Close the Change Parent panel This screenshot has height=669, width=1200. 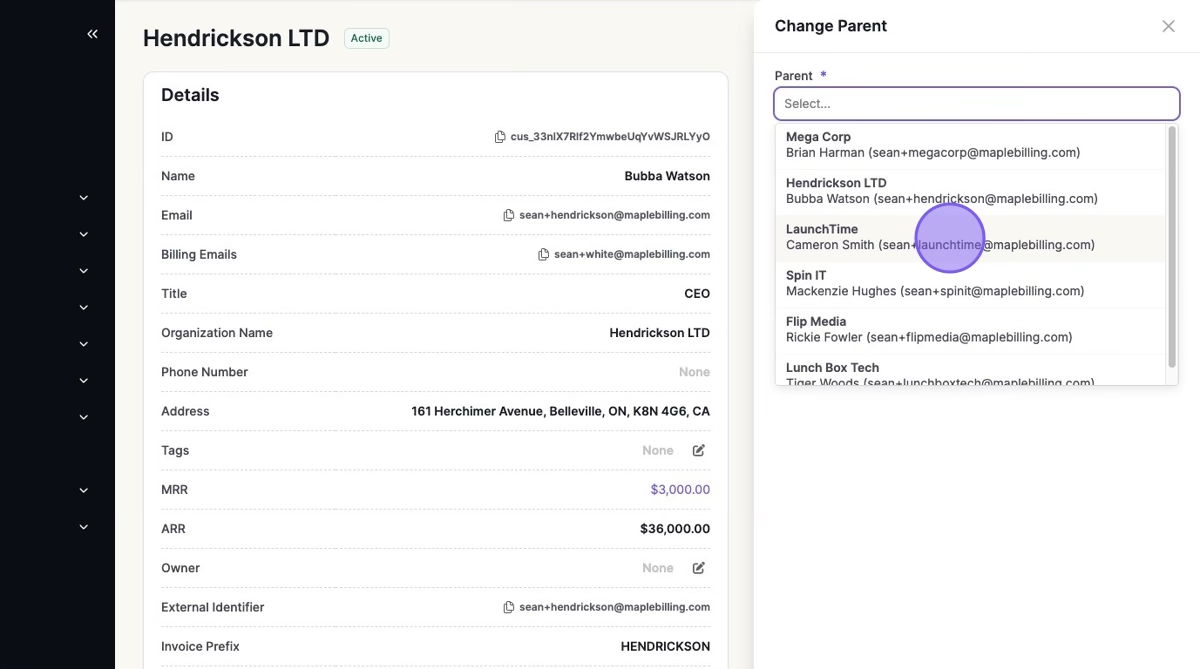(1168, 26)
